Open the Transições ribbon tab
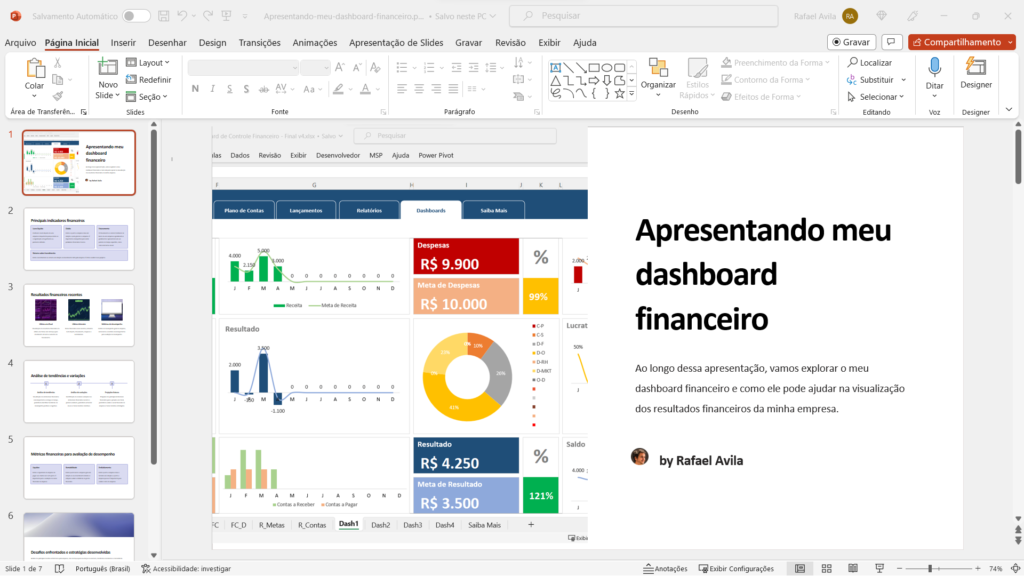The width and height of the screenshot is (1024, 576). tap(259, 42)
